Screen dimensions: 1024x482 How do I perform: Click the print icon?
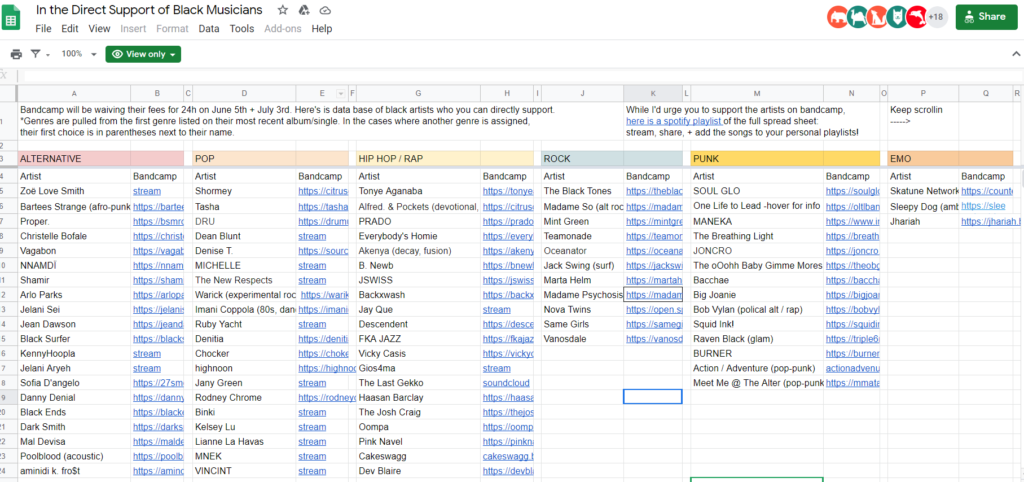point(16,54)
